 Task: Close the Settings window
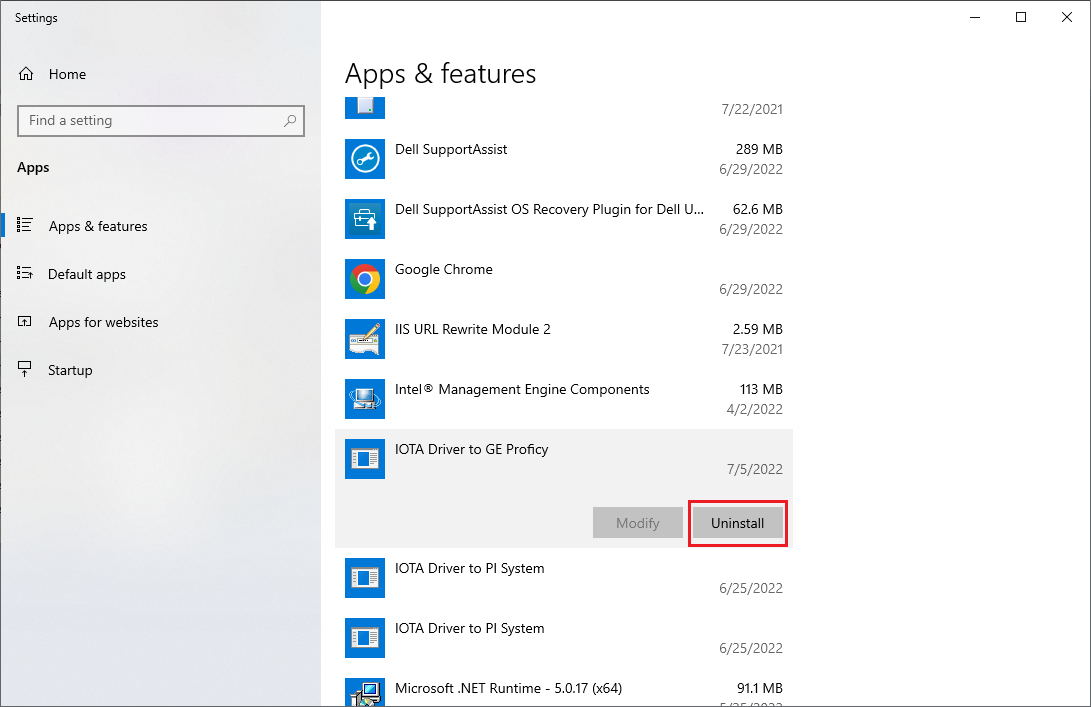tap(1067, 17)
